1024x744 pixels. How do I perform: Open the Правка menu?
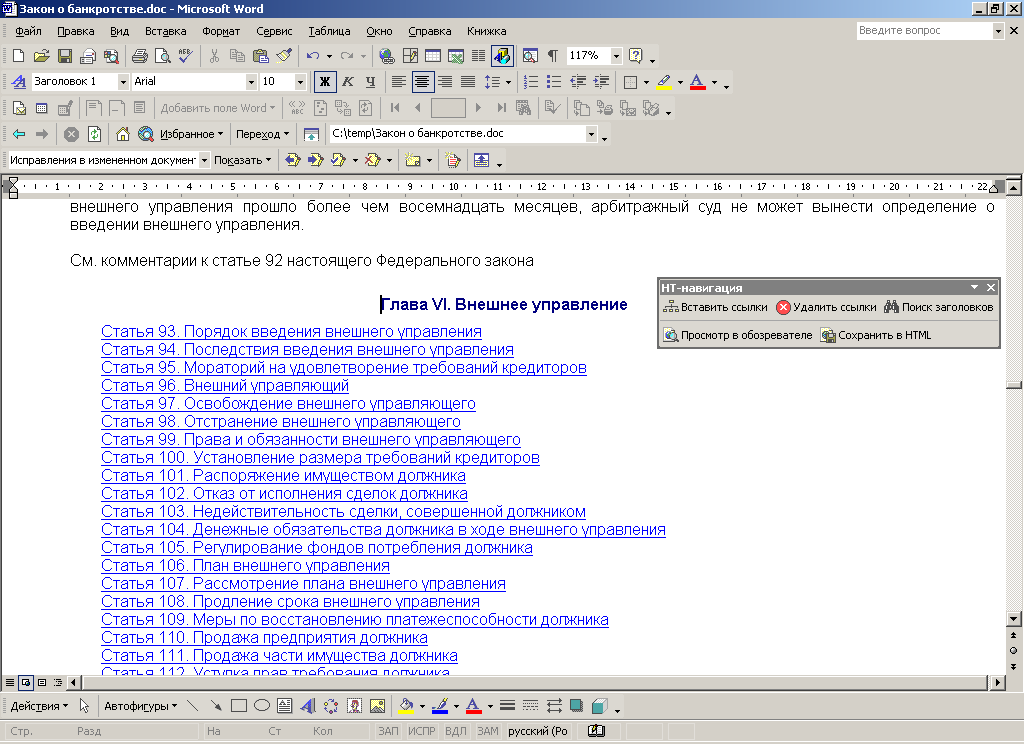(76, 31)
